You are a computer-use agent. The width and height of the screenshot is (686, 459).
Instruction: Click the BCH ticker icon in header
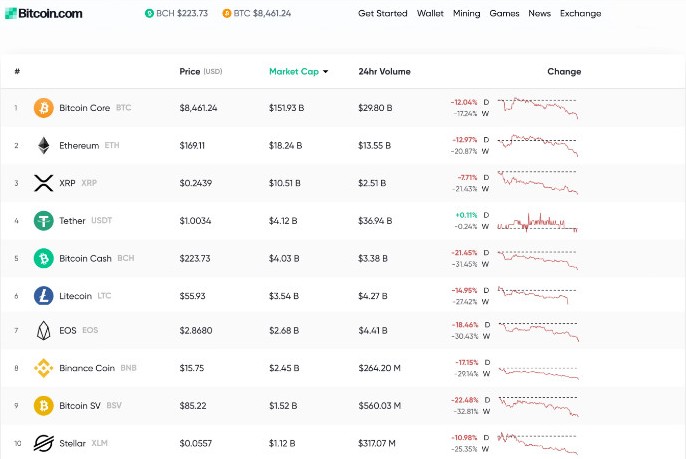tap(149, 14)
